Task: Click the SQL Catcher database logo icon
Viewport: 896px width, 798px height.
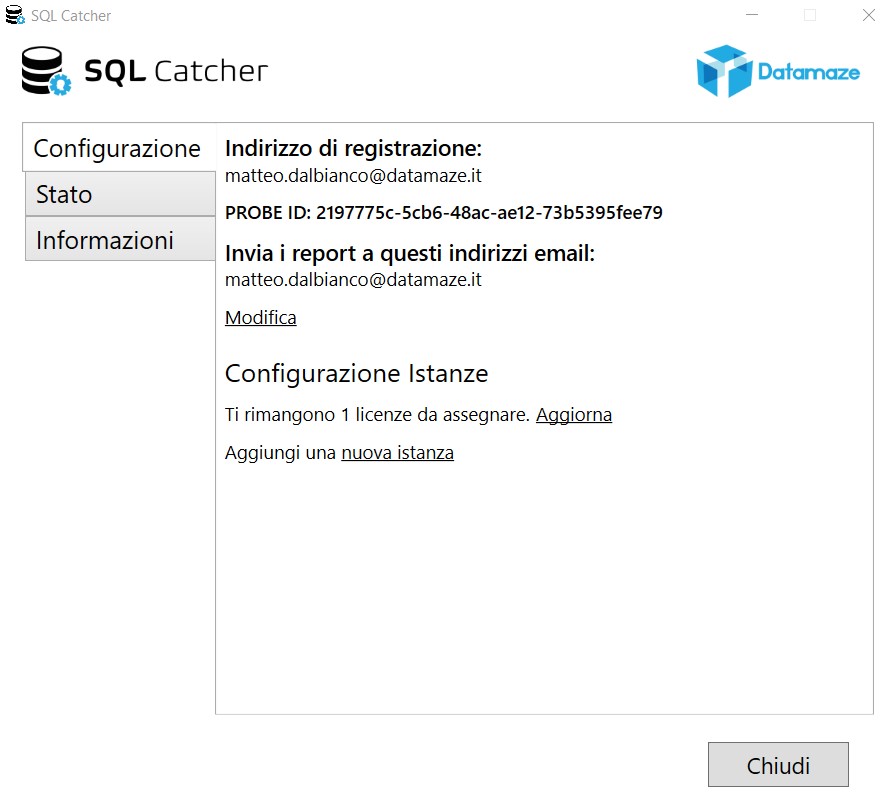Action: point(46,71)
